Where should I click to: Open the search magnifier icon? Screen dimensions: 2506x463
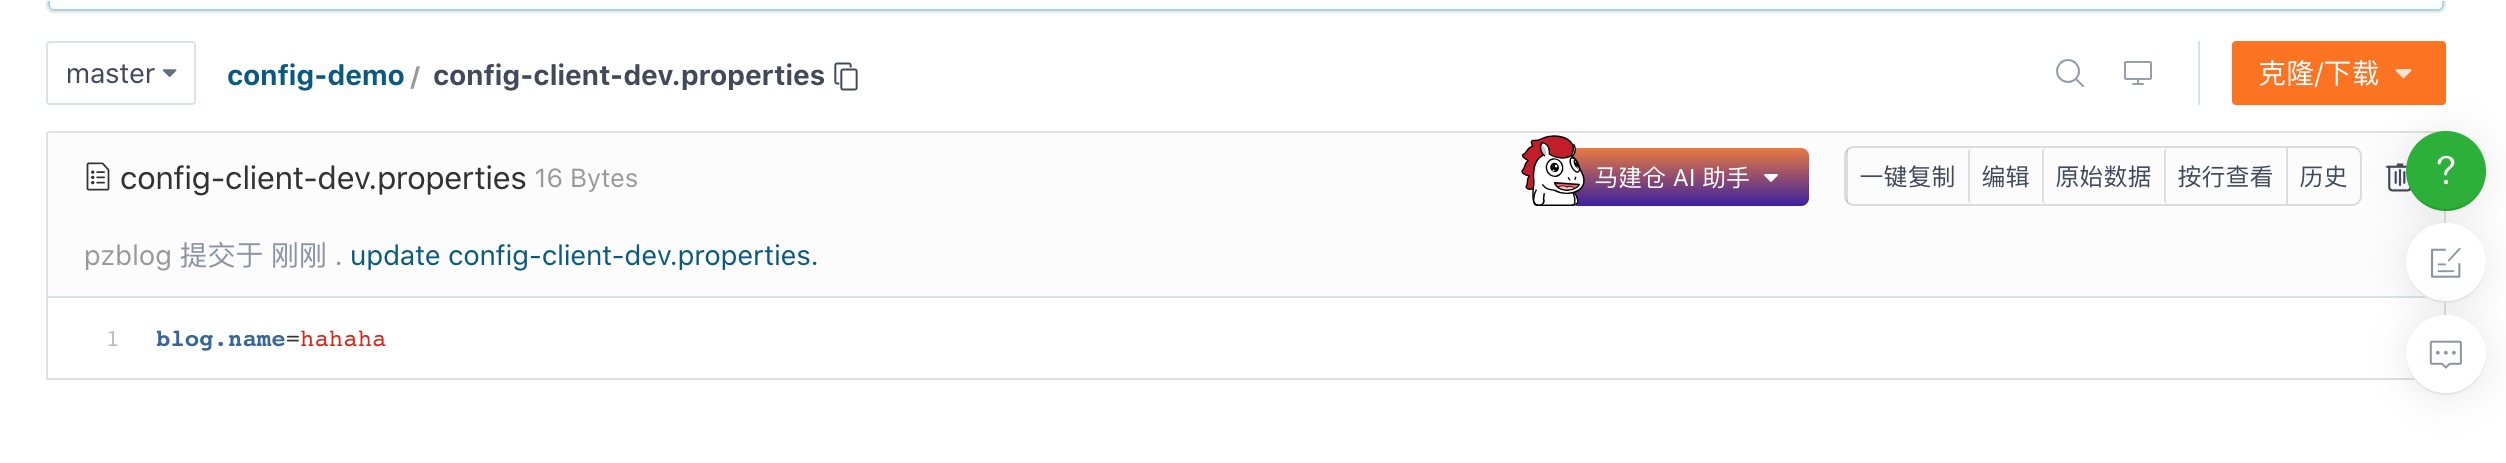2069,73
